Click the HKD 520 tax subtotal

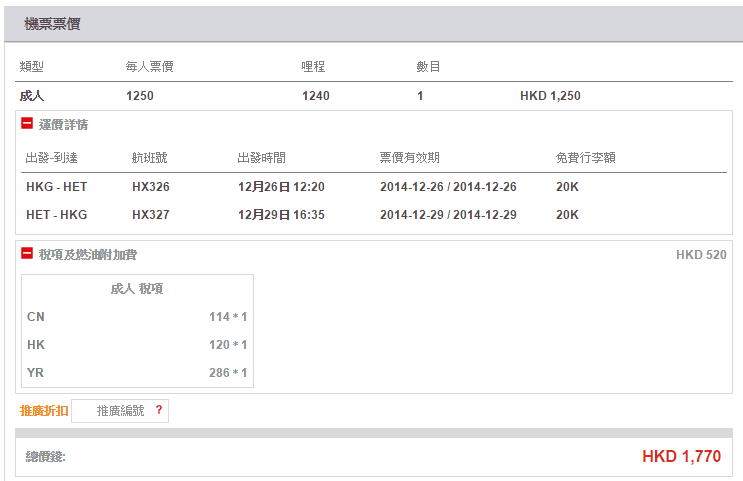click(701, 255)
